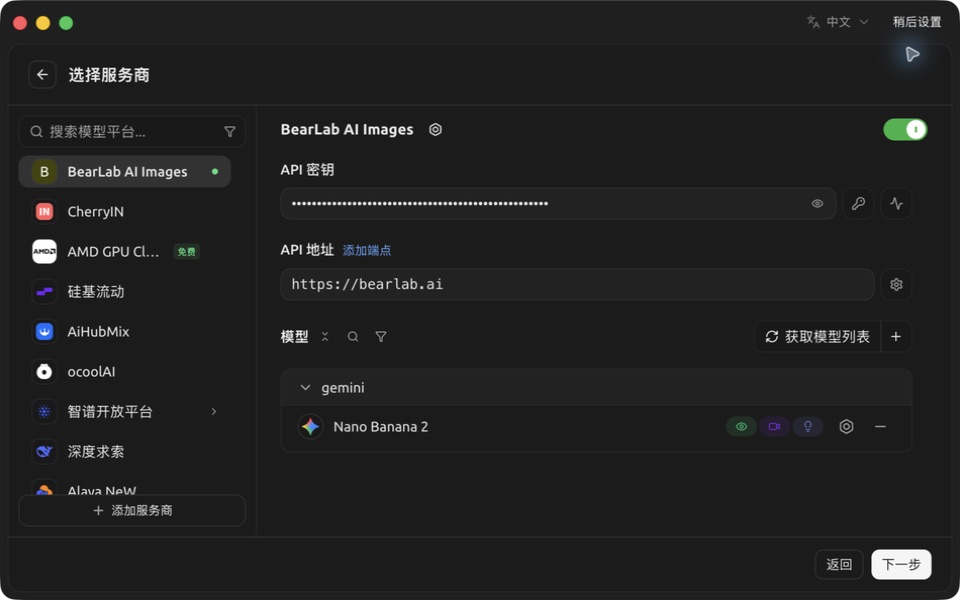Viewport: 960px width, 600px height.
Task: Click the purple video capability badge
Action: point(774,427)
